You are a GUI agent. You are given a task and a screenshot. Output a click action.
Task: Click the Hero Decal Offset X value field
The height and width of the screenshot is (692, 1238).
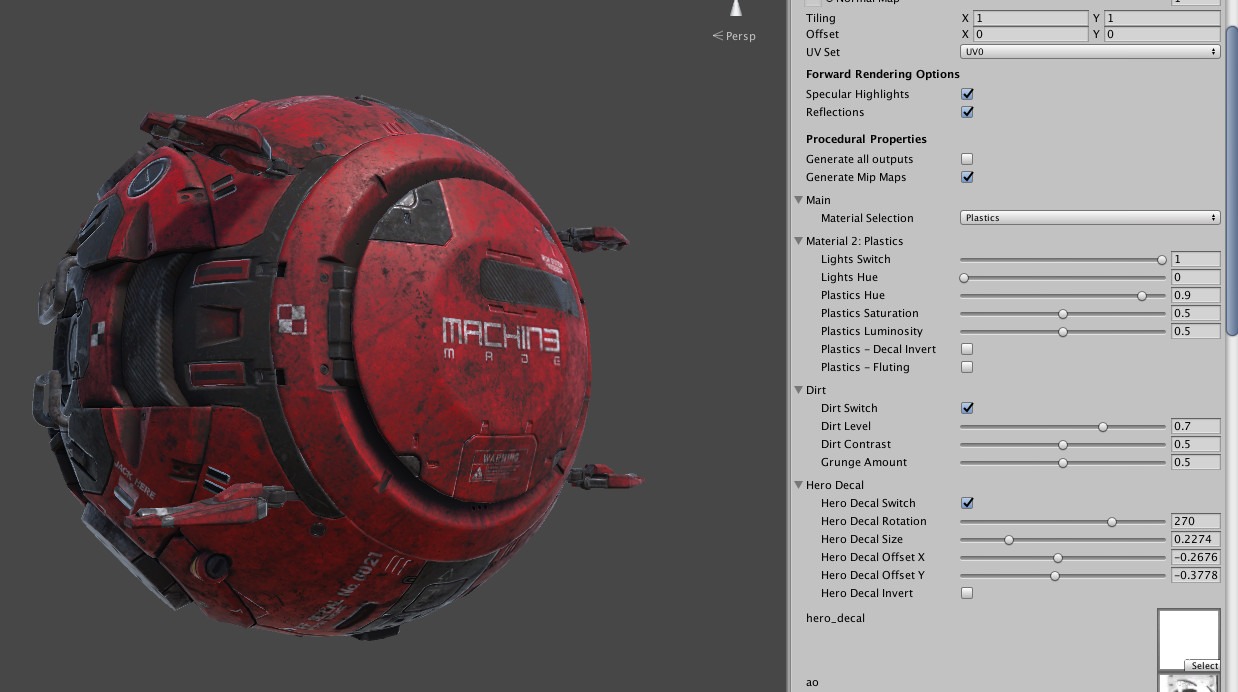[x=1195, y=557]
